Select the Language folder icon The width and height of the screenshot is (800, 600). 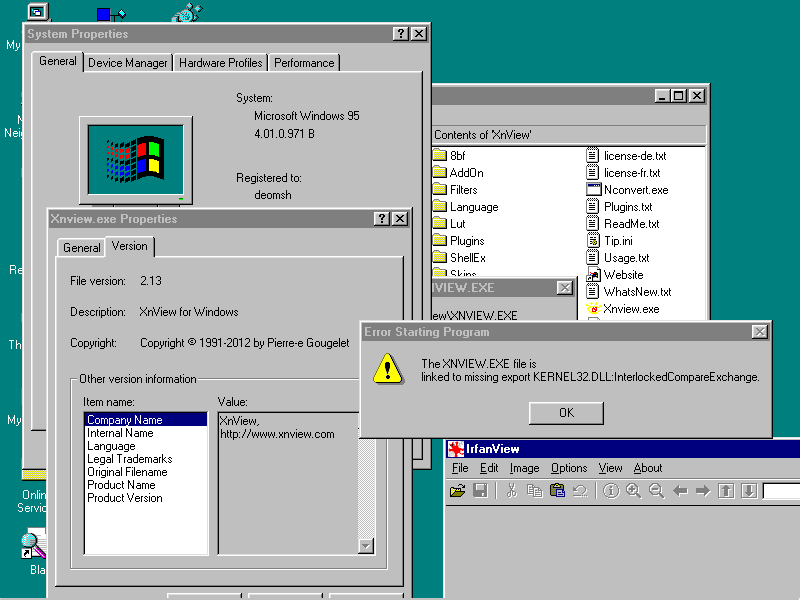440,207
